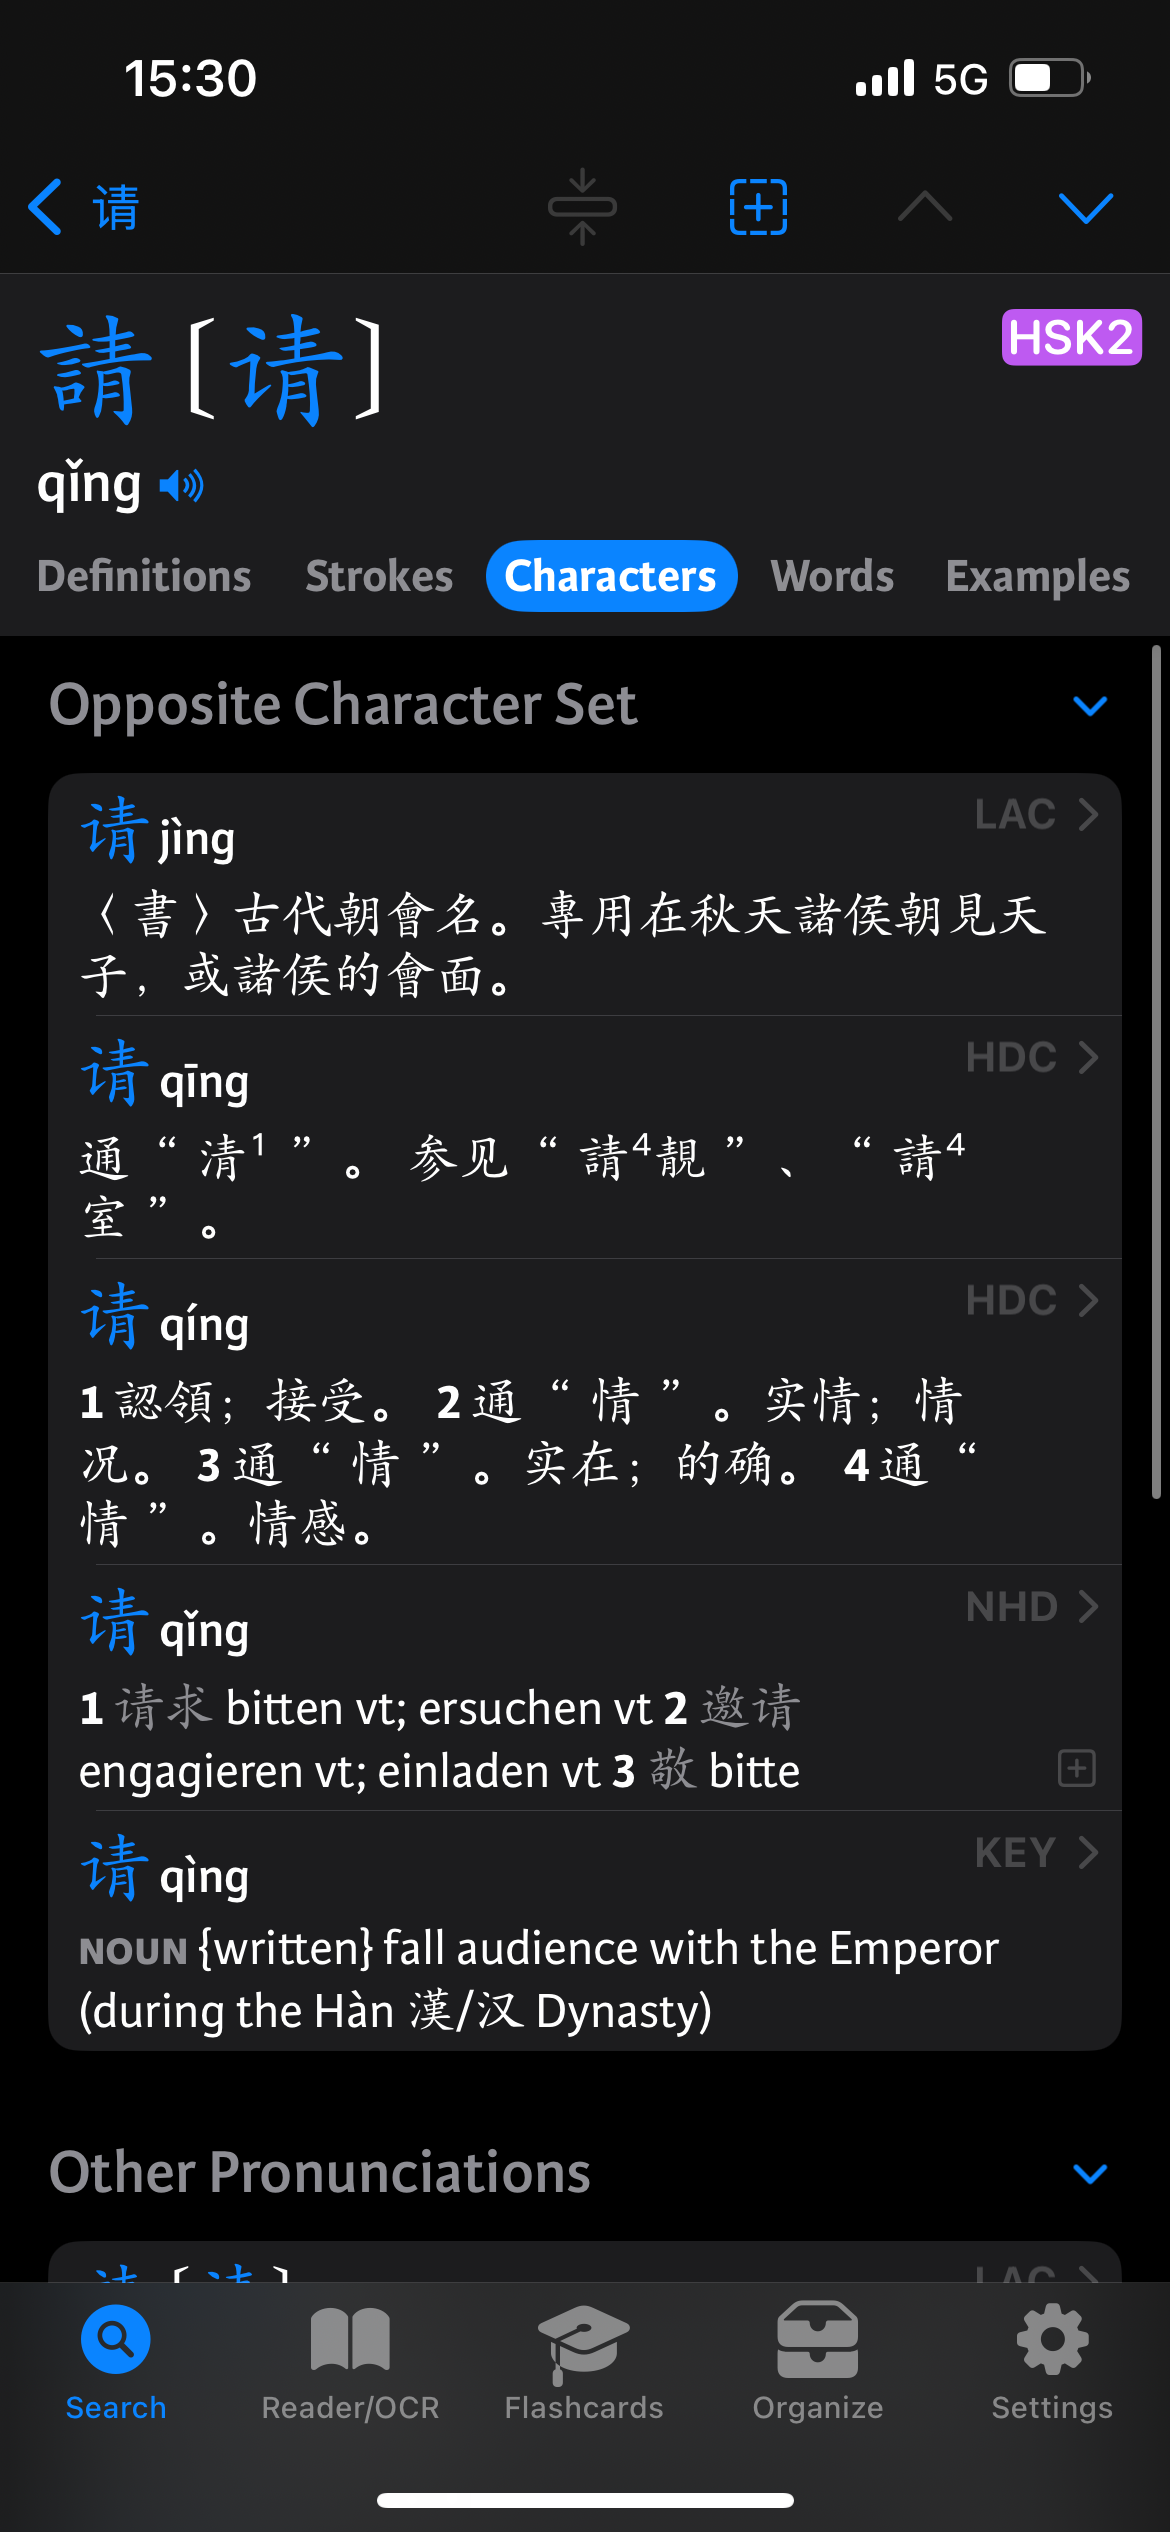Go to the next entry with down arrow
Viewport: 1170px width, 2532px height.
click(x=1085, y=207)
